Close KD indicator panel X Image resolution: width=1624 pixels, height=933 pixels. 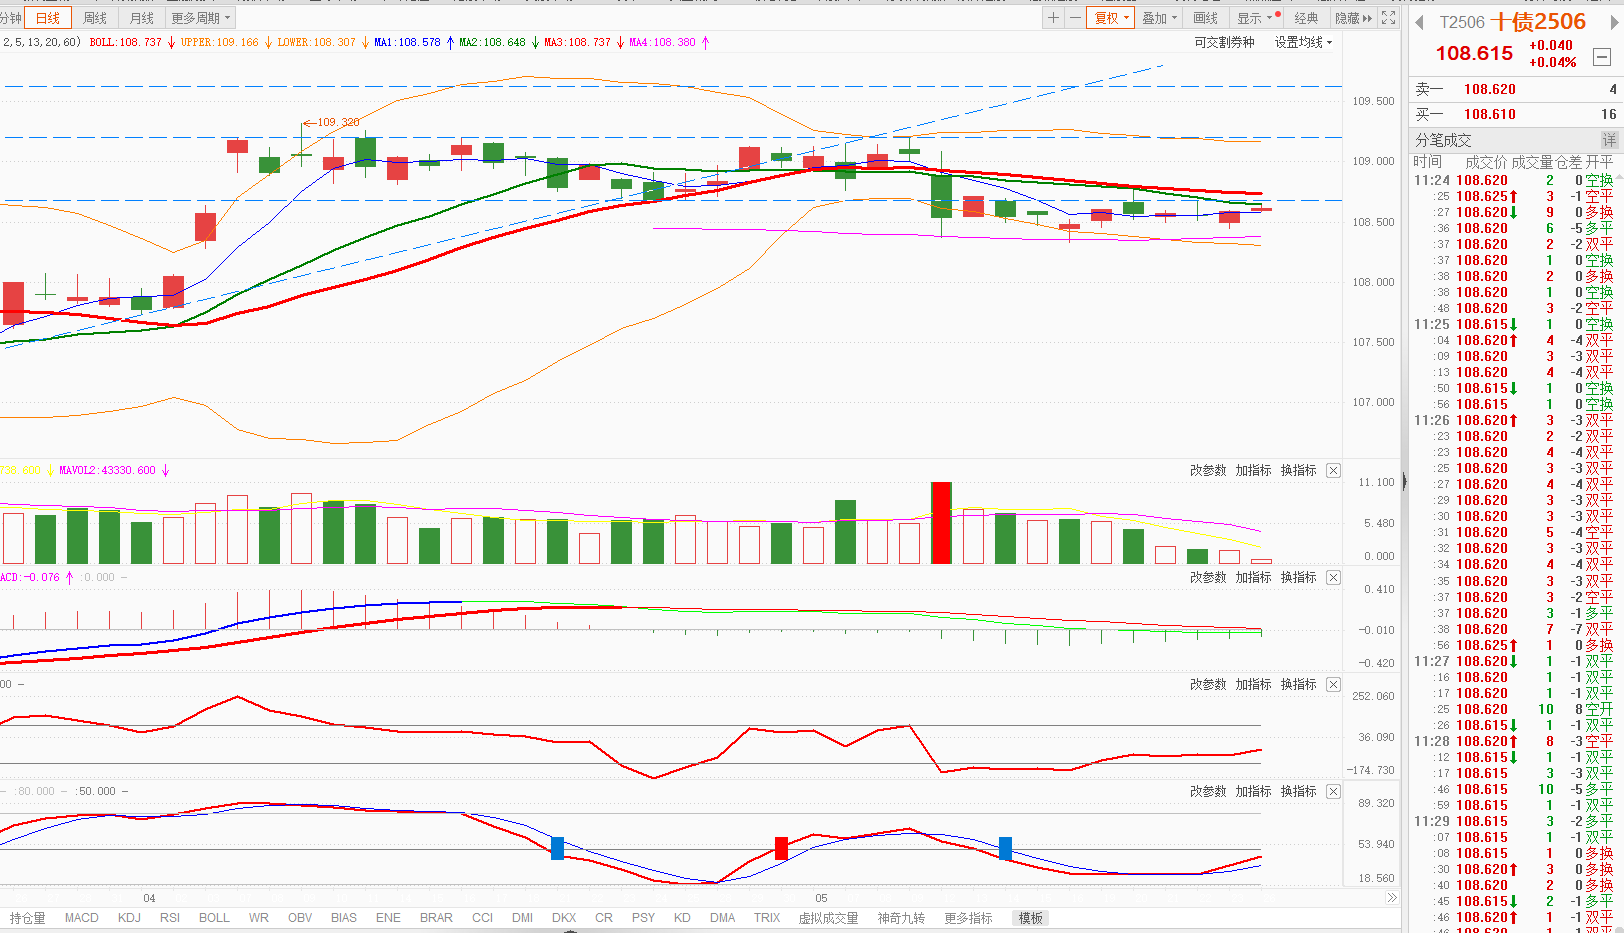point(1333,791)
